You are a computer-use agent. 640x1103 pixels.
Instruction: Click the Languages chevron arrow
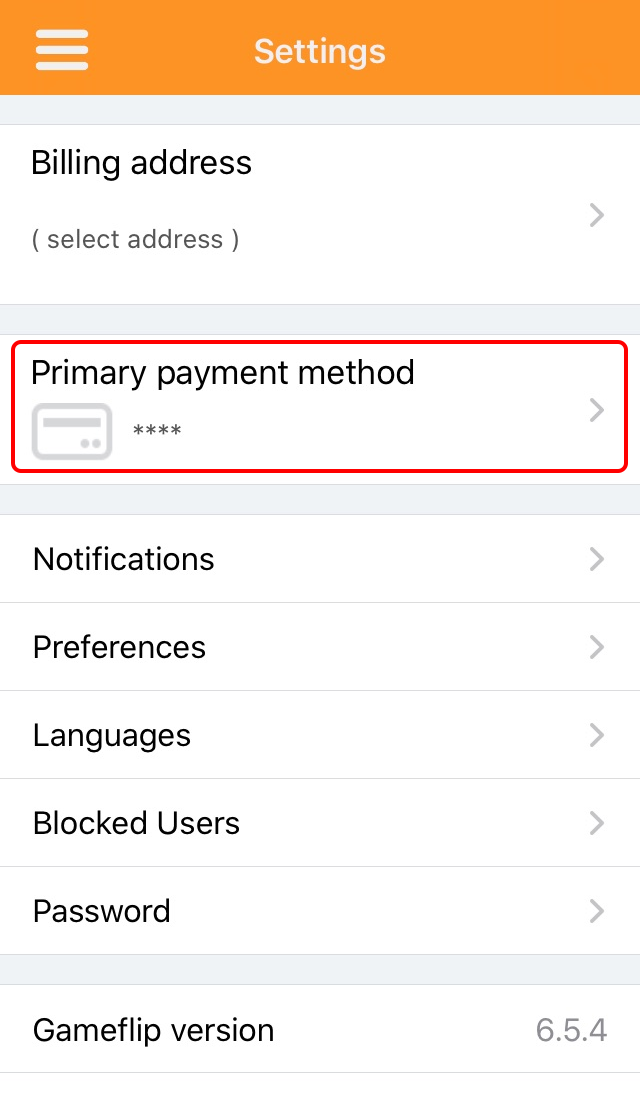click(x=597, y=735)
